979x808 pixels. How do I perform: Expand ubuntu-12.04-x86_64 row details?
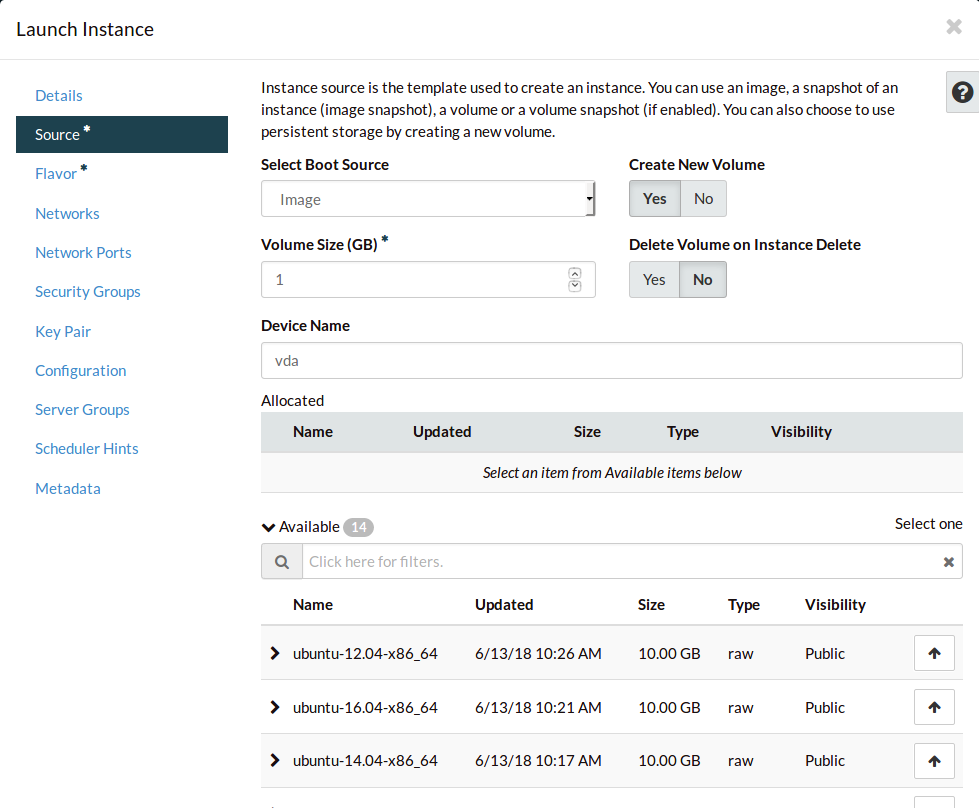pos(275,653)
